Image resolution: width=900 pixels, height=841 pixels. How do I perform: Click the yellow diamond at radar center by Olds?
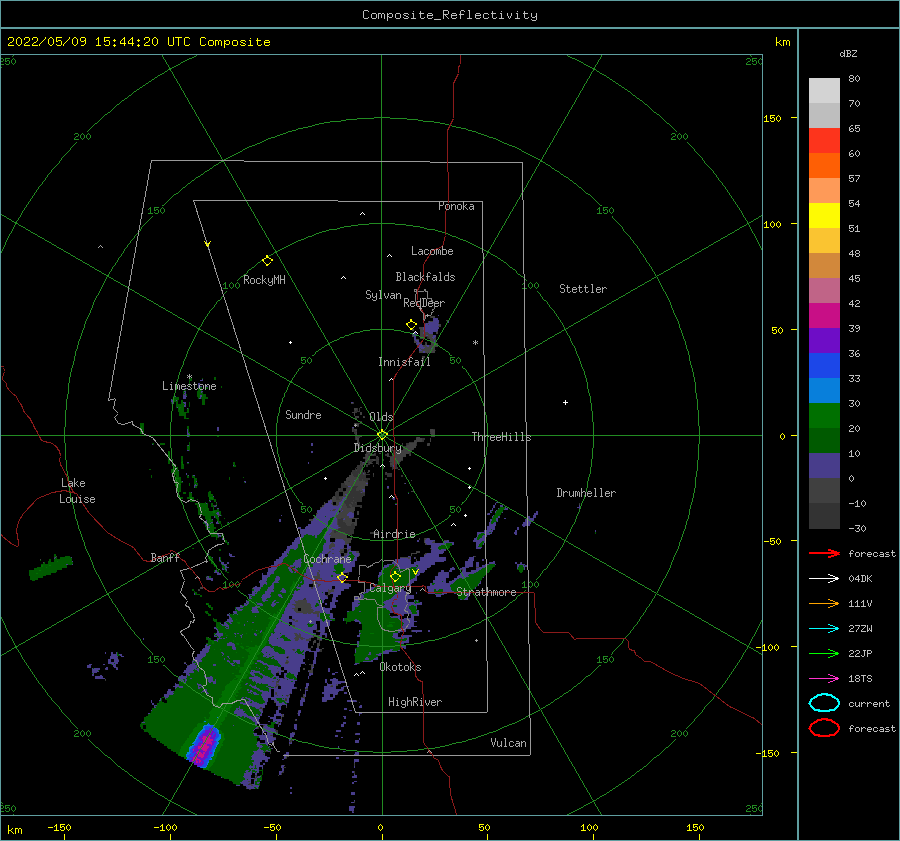coord(382,435)
